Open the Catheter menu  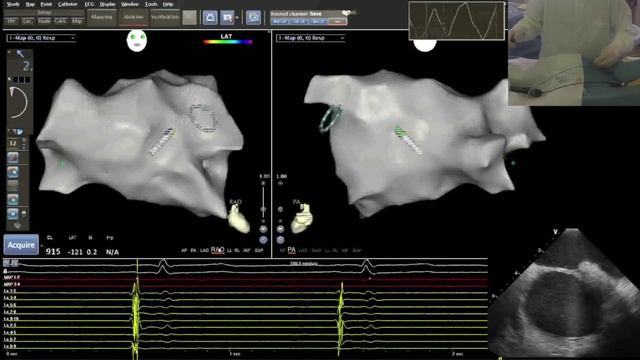click(68, 4)
